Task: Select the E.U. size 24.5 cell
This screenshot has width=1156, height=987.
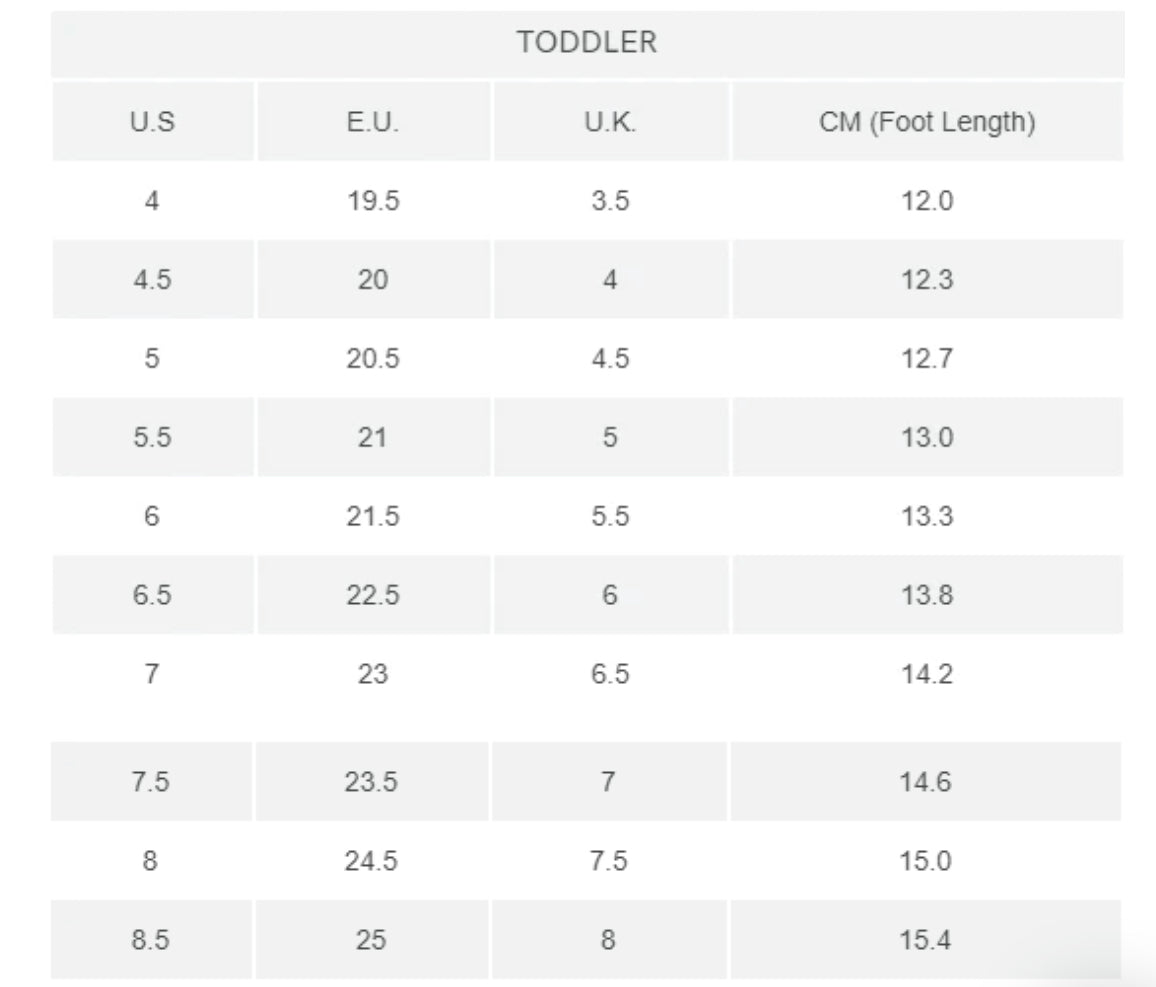Action: (372, 861)
